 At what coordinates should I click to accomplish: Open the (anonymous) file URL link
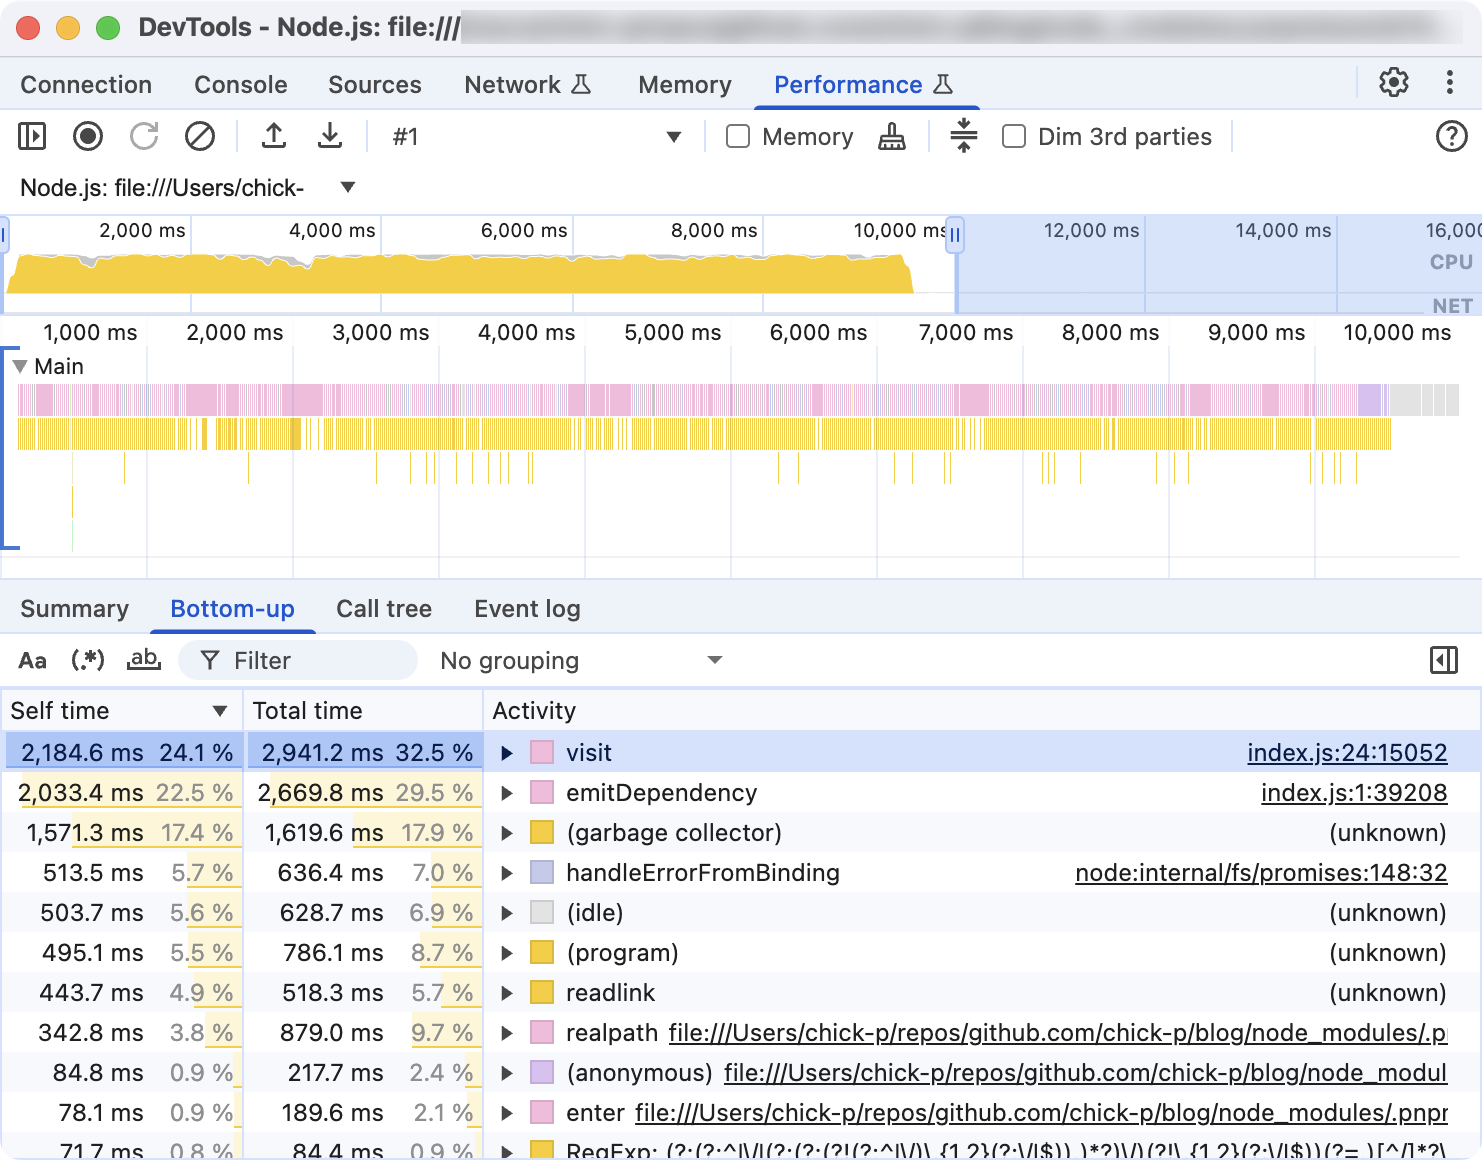pyautogui.click(x=1086, y=1073)
